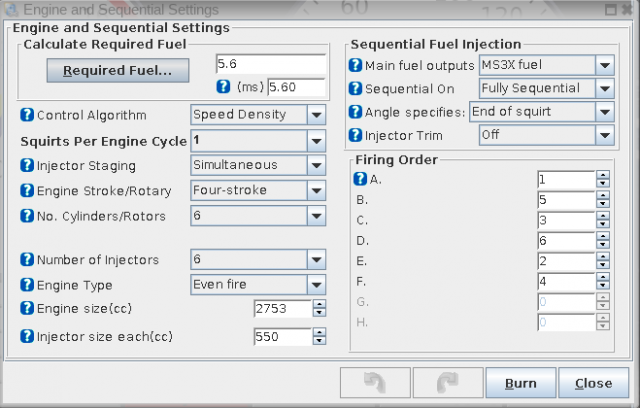This screenshot has width=640, height=408.
Task: Expand the No. Cylinders/Rotors dropdown
Action: point(316,215)
